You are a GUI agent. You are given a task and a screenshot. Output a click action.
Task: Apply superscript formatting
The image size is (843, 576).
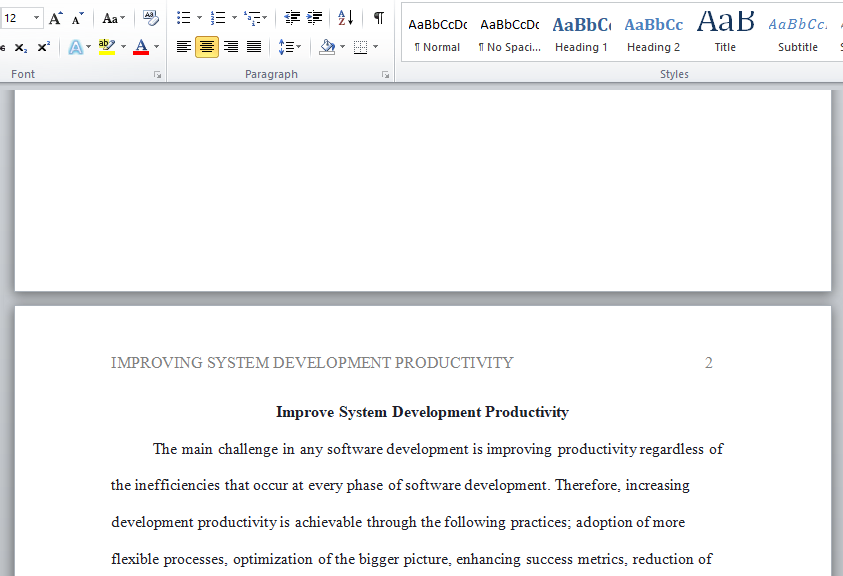tap(44, 47)
